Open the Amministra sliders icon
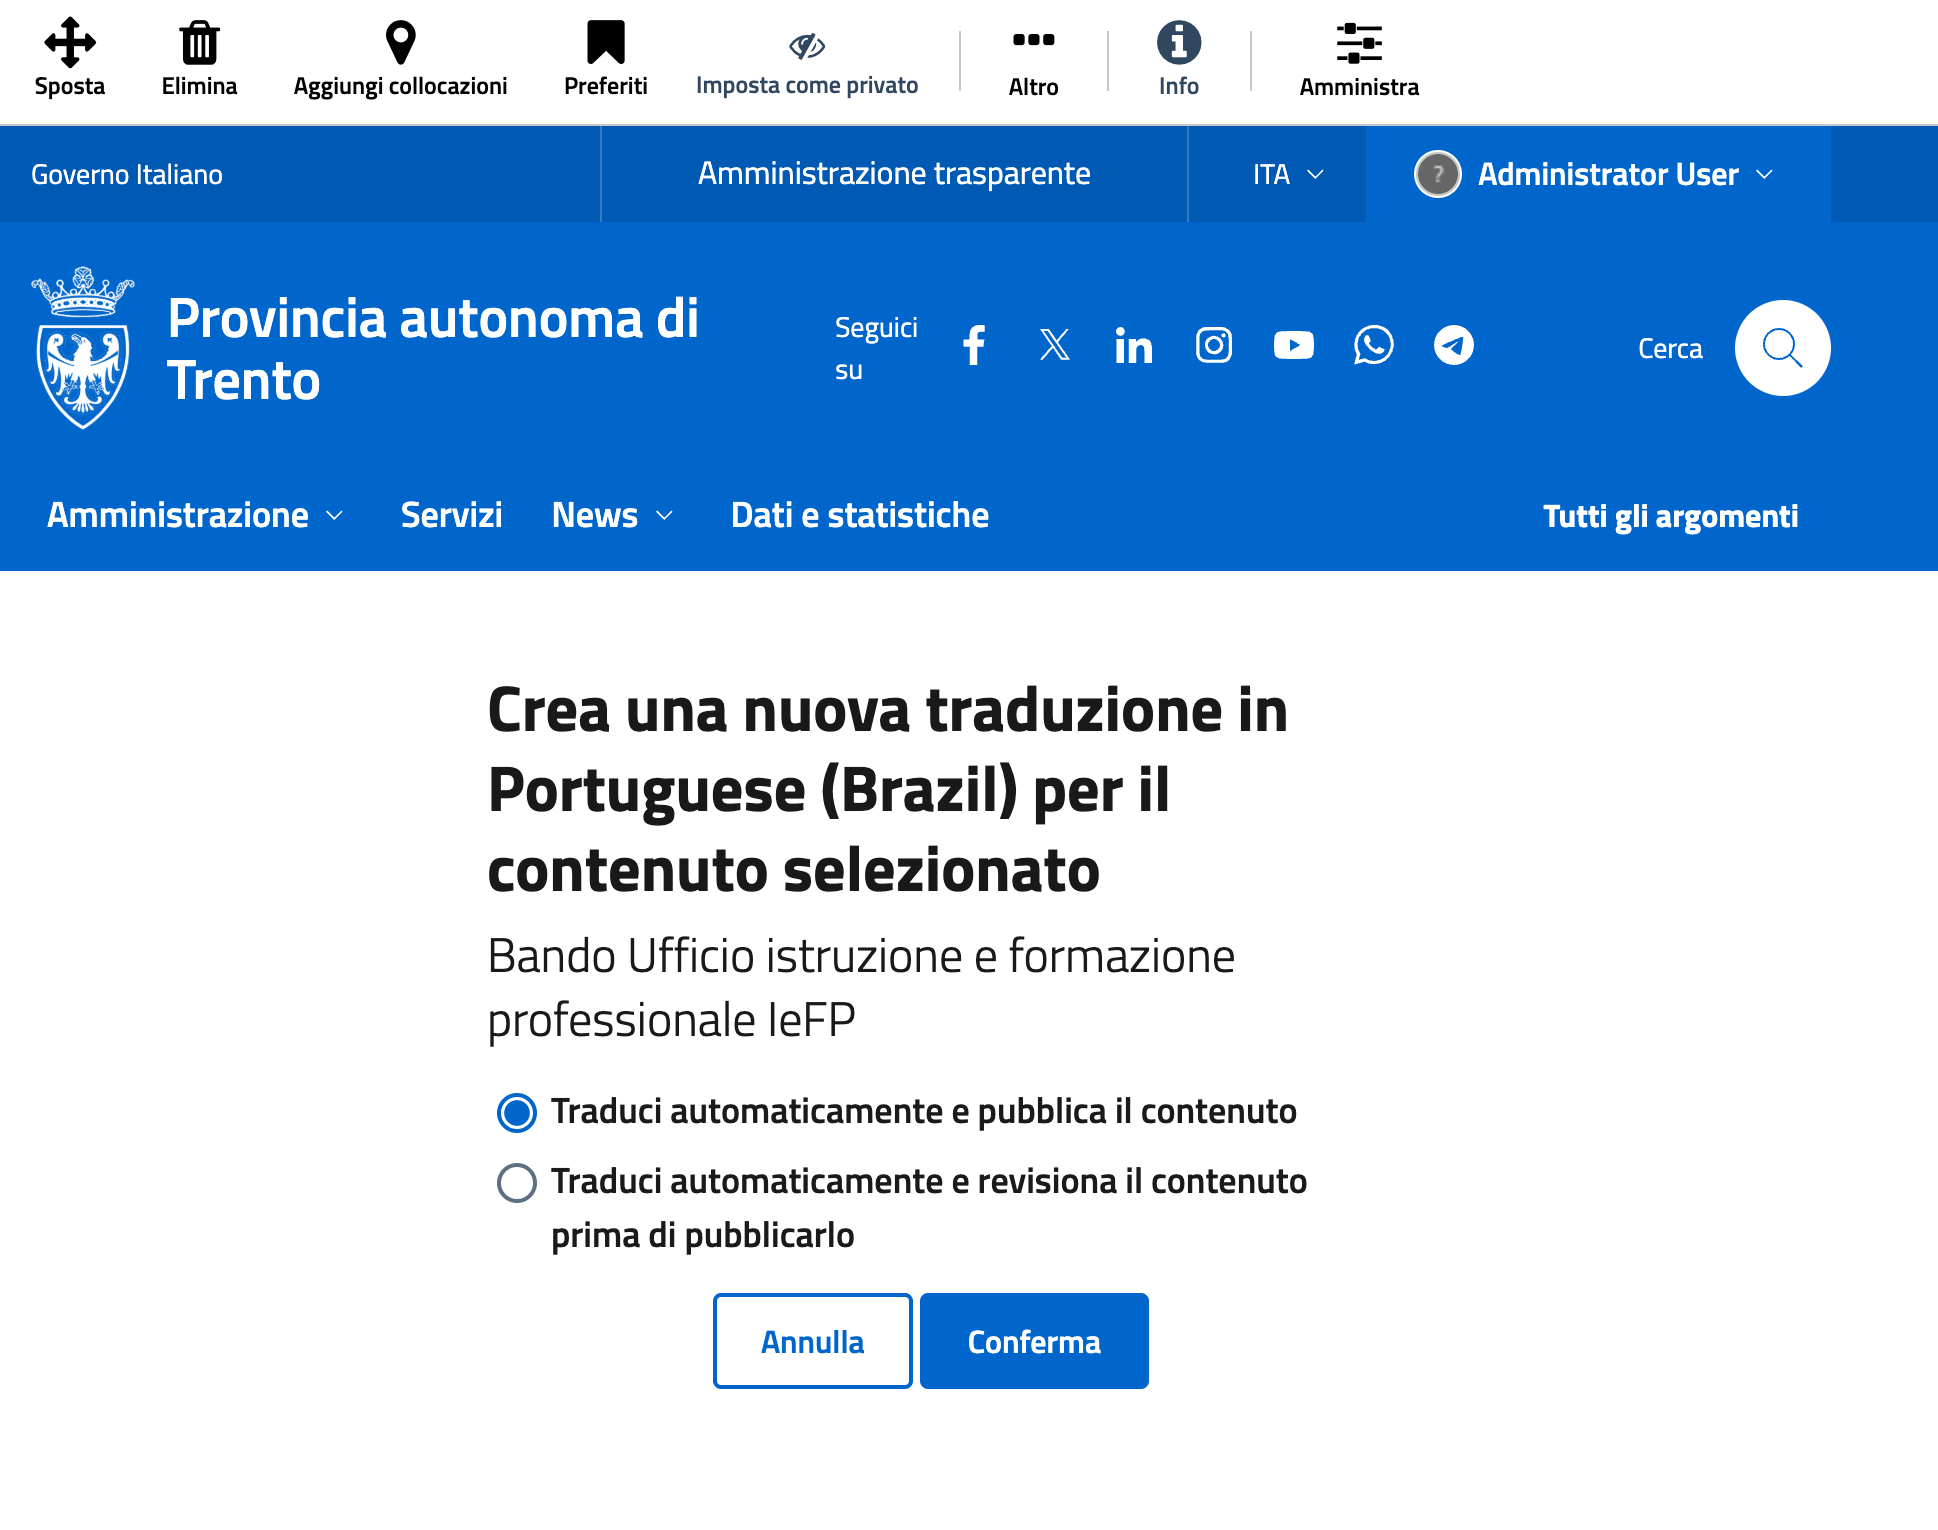1938x1530 pixels. pyautogui.click(x=1358, y=43)
